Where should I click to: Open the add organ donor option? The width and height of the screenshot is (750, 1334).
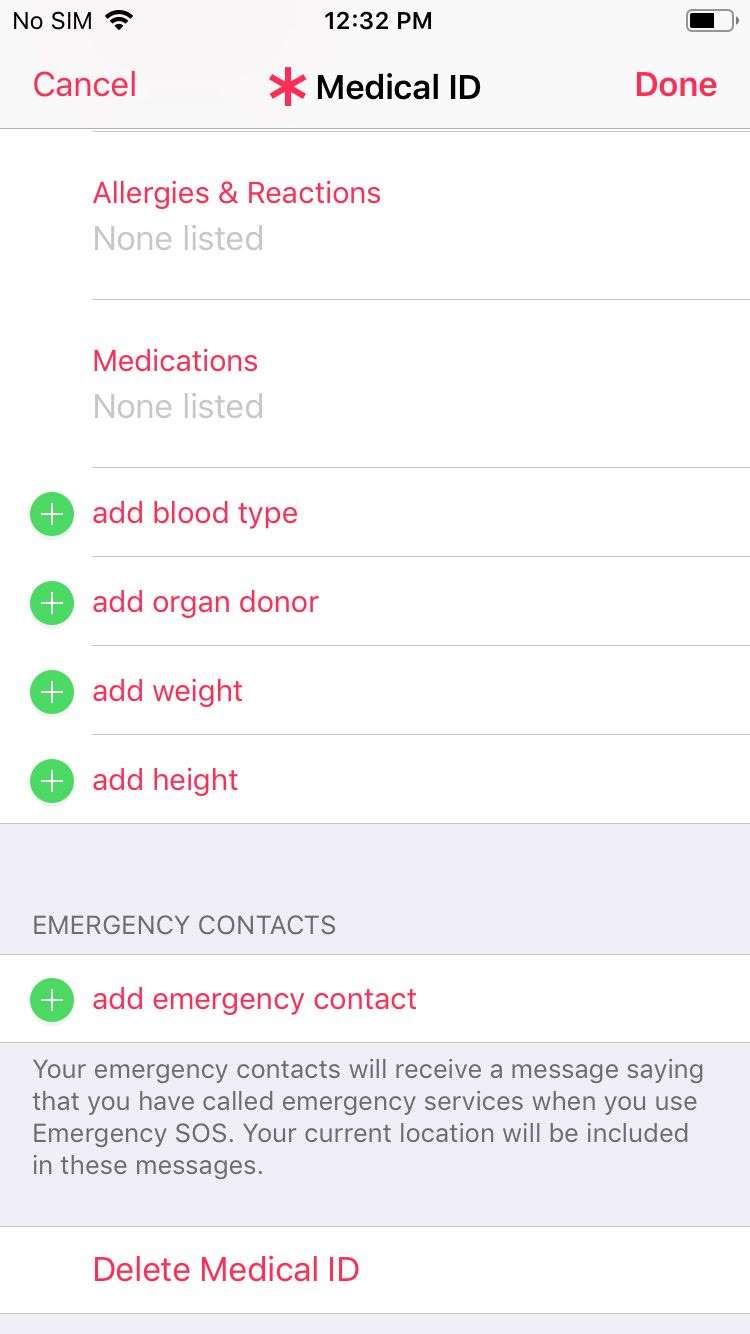(205, 602)
